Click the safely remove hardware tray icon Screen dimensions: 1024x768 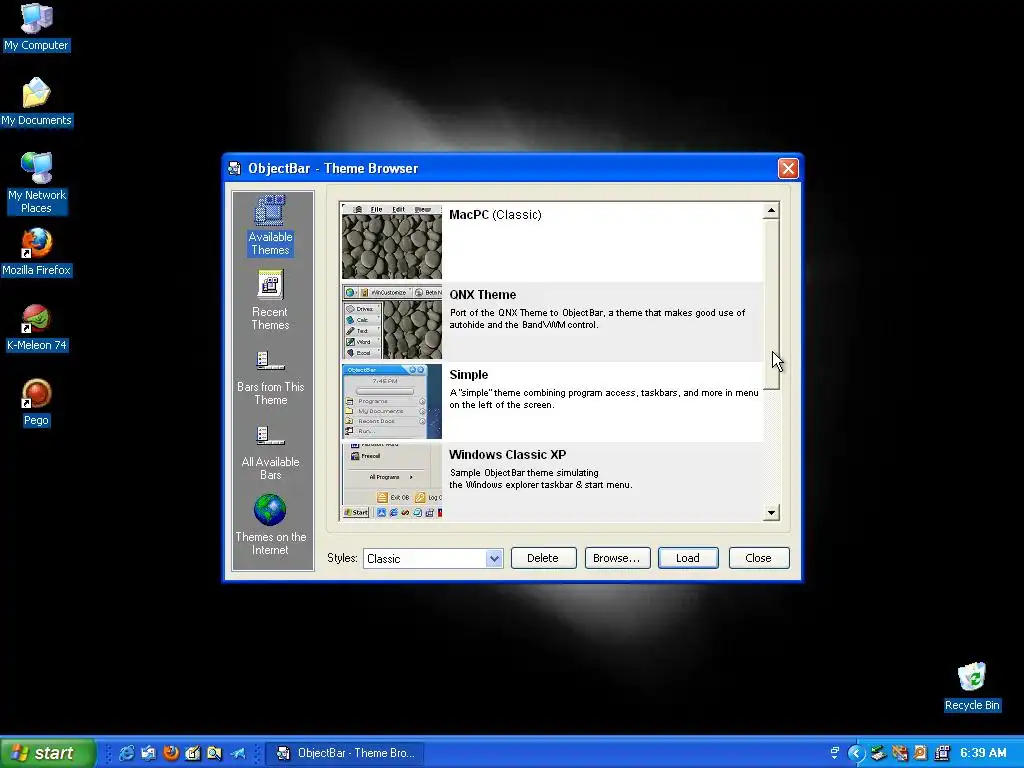pyautogui.click(x=878, y=753)
